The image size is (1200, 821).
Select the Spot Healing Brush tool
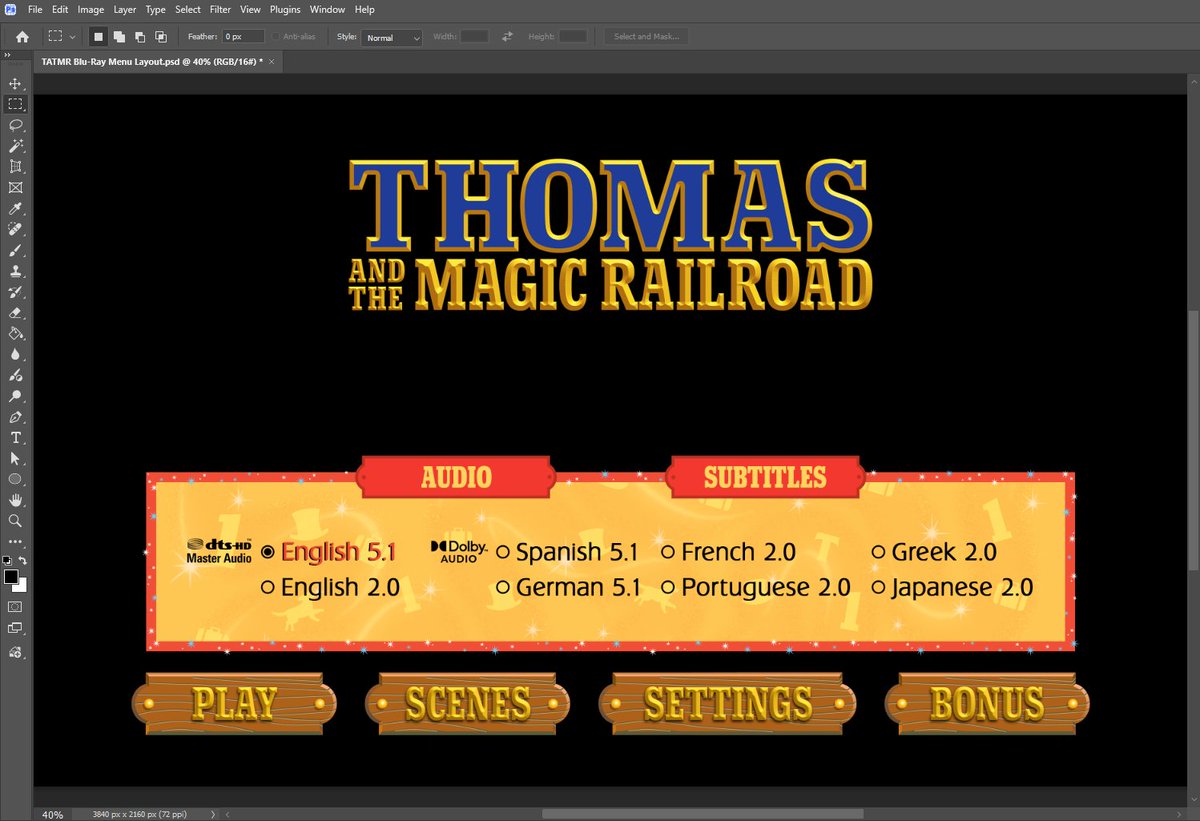[x=15, y=229]
